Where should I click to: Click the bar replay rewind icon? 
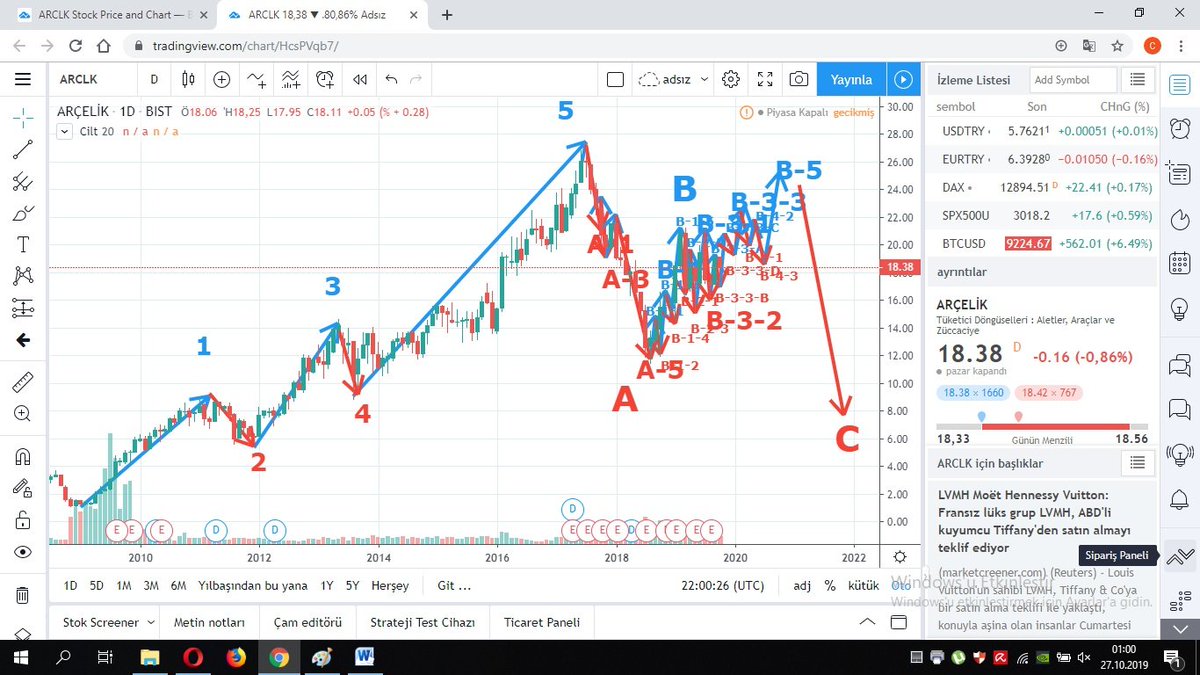point(359,79)
